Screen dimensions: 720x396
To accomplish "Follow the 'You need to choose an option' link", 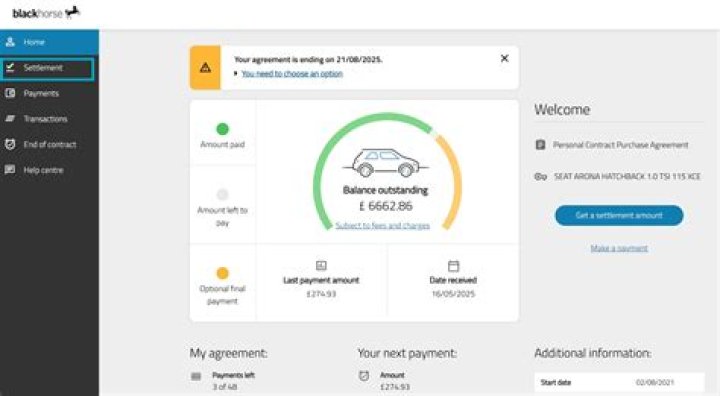I will (292, 74).
